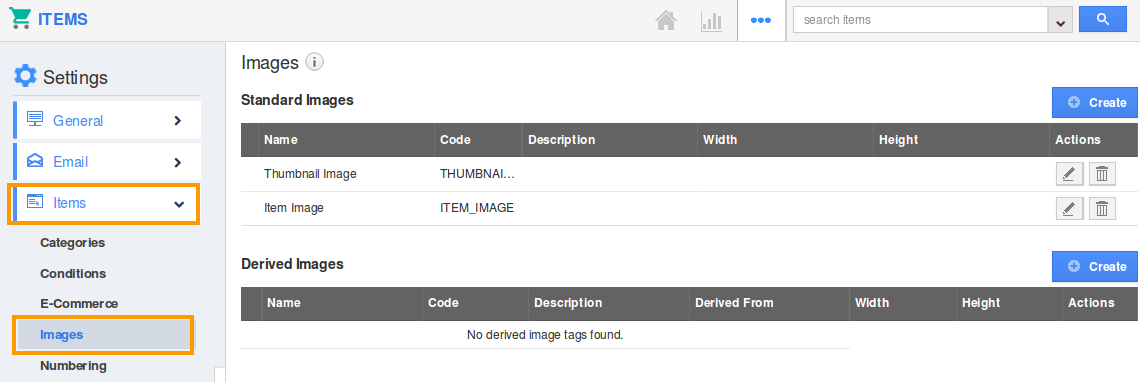Open the Numbering submenu item
The image size is (1140, 382).
pos(73,365)
